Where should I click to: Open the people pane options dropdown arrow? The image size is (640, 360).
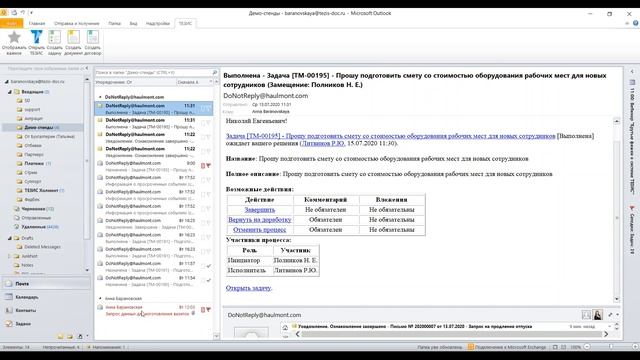click(x=618, y=315)
